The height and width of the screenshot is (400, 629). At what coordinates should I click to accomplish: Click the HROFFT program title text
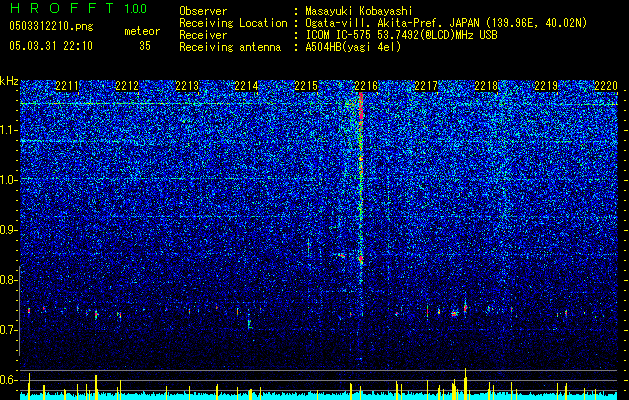tap(62, 8)
